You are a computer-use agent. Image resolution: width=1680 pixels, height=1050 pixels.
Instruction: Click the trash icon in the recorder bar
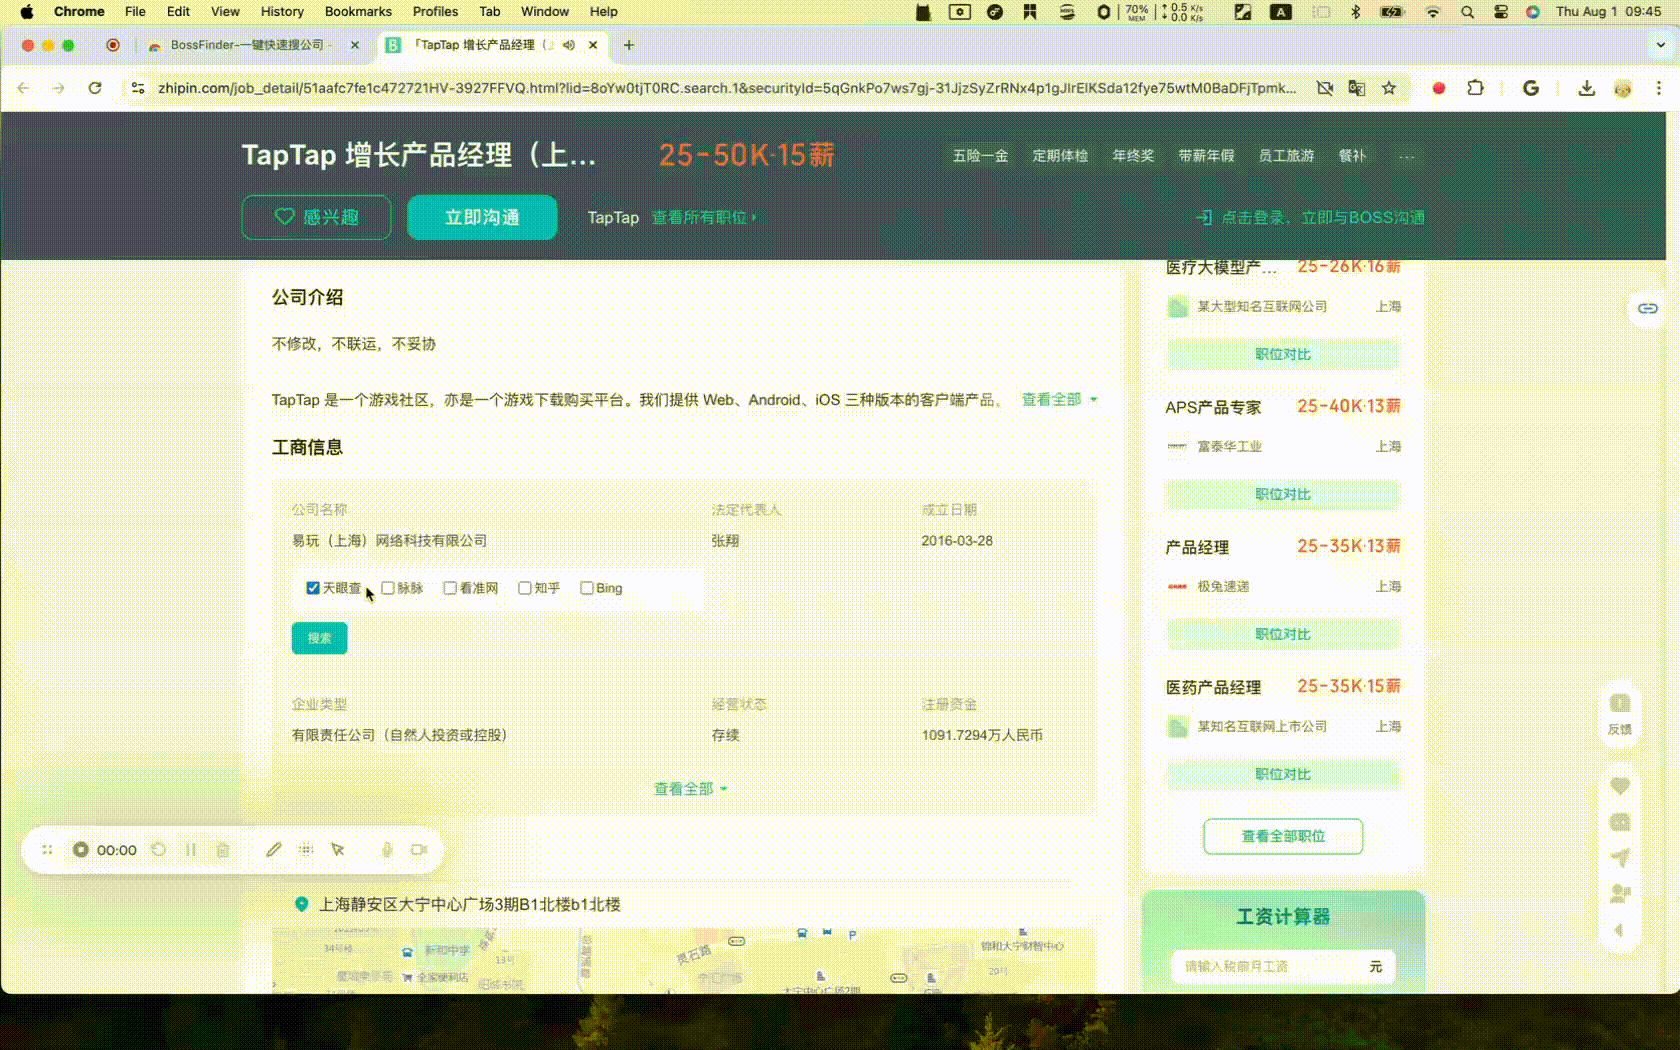(223, 850)
